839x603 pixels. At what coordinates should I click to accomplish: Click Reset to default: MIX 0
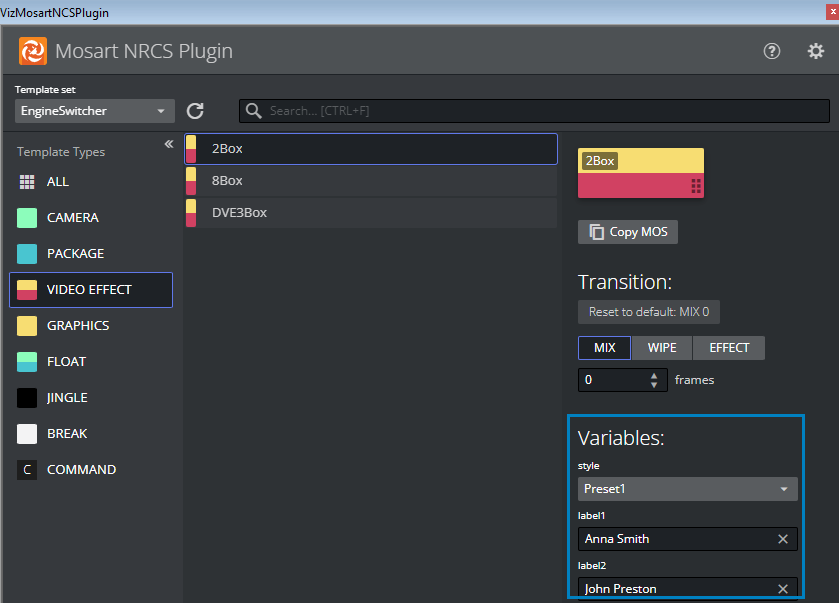tap(648, 312)
